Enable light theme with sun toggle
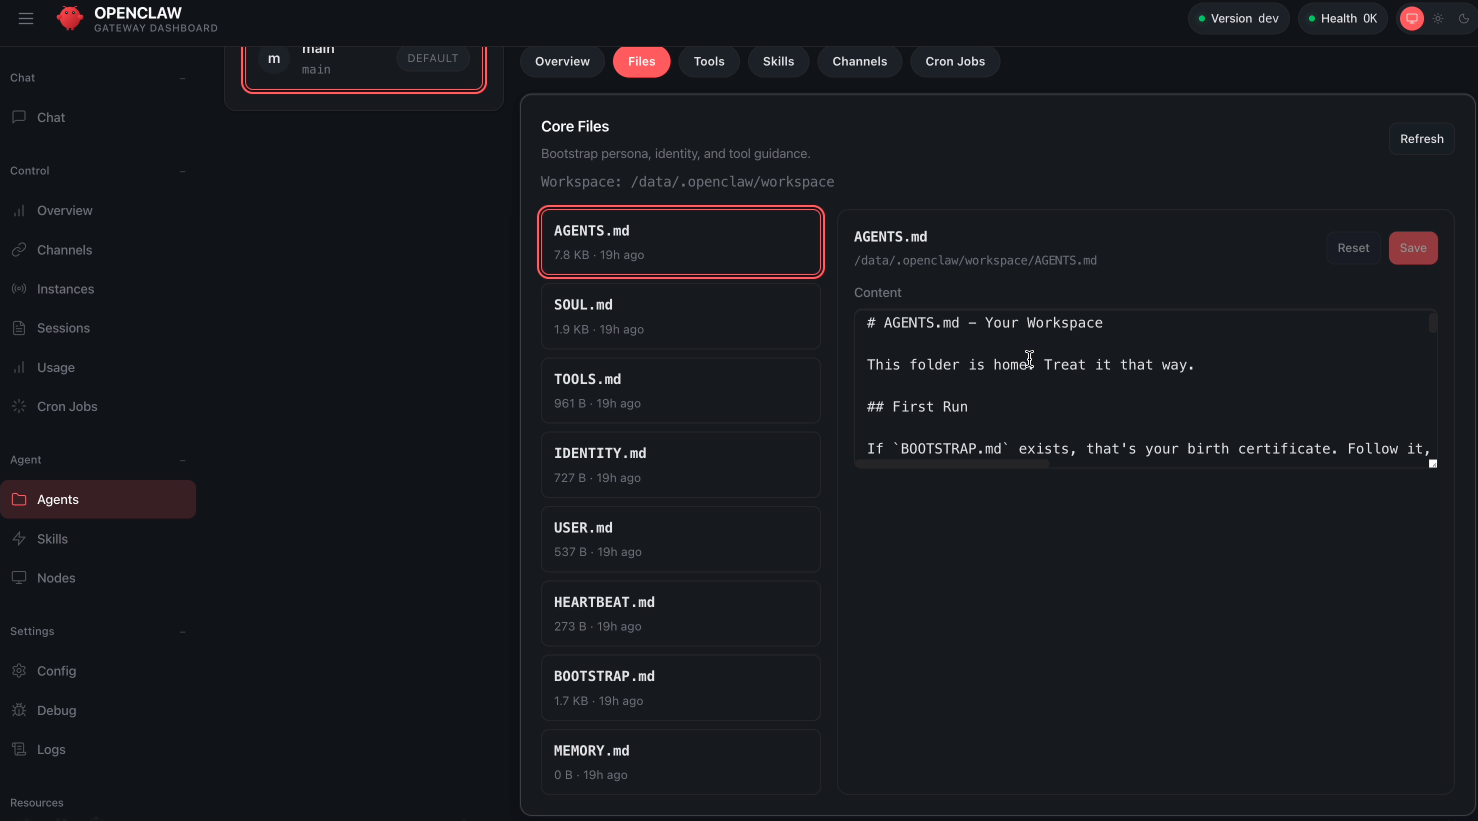1478x821 pixels. point(1438,19)
